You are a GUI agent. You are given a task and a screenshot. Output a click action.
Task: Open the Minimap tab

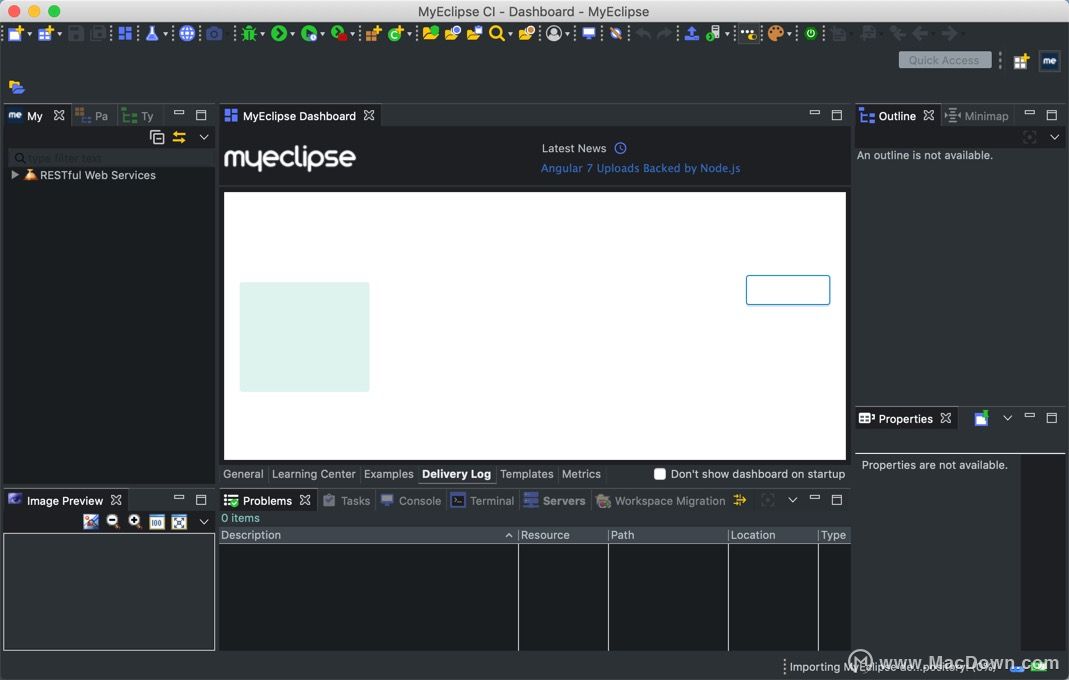click(977, 116)
